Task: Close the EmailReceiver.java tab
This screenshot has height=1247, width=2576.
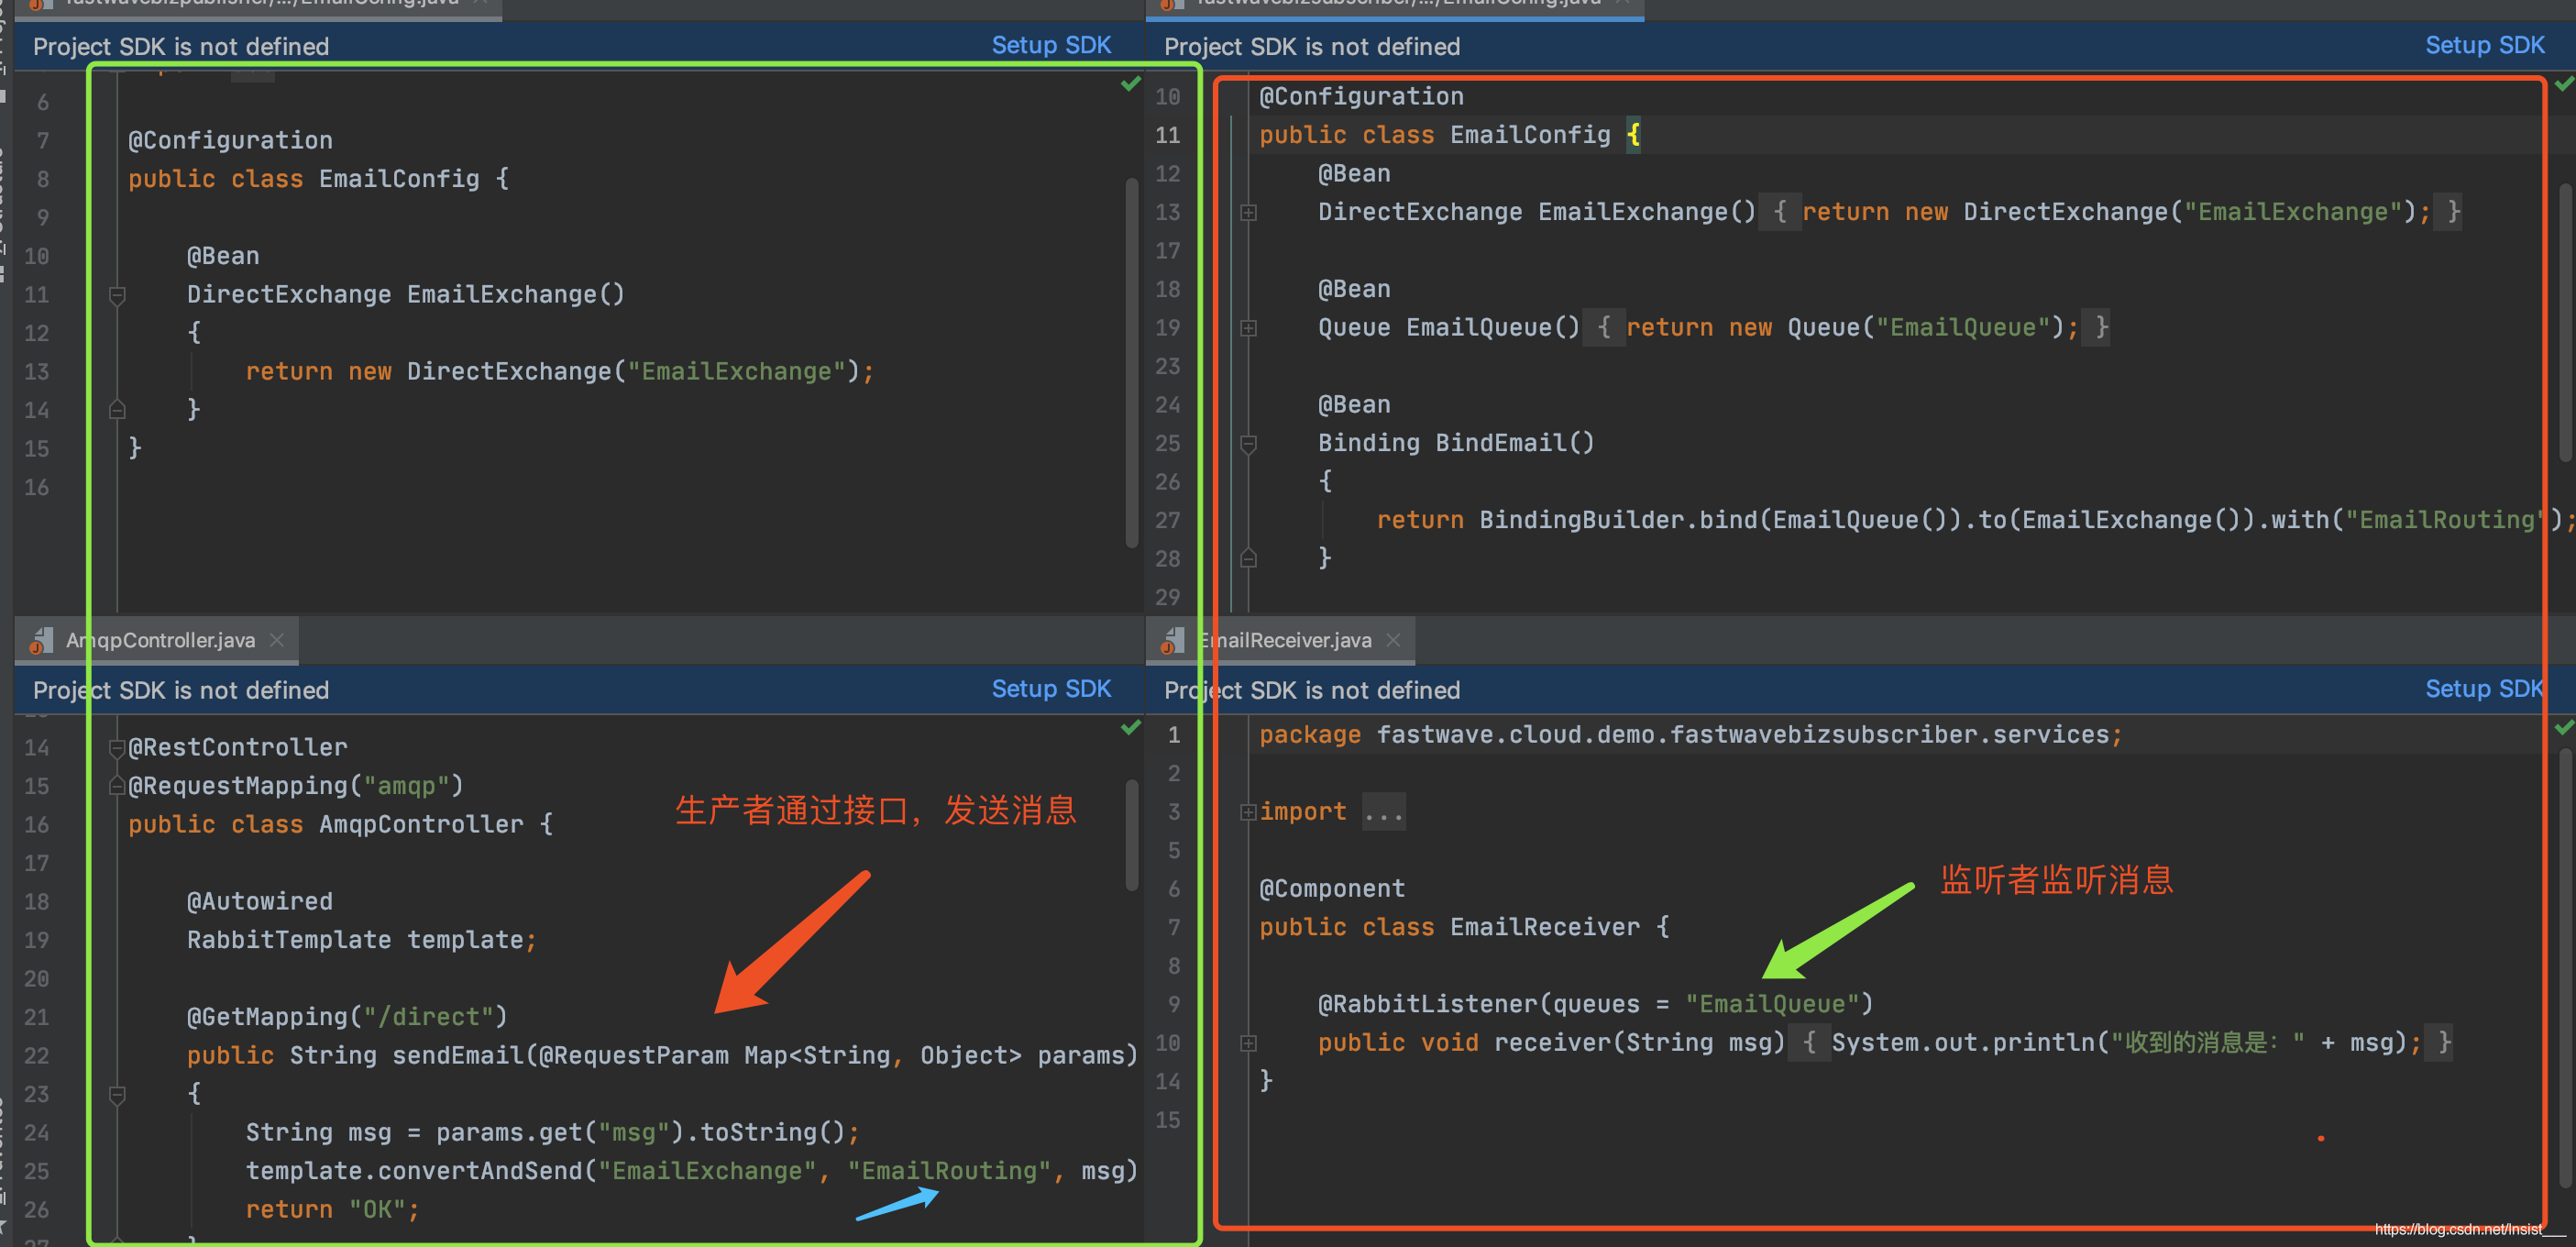Action: coord(1393,640)
